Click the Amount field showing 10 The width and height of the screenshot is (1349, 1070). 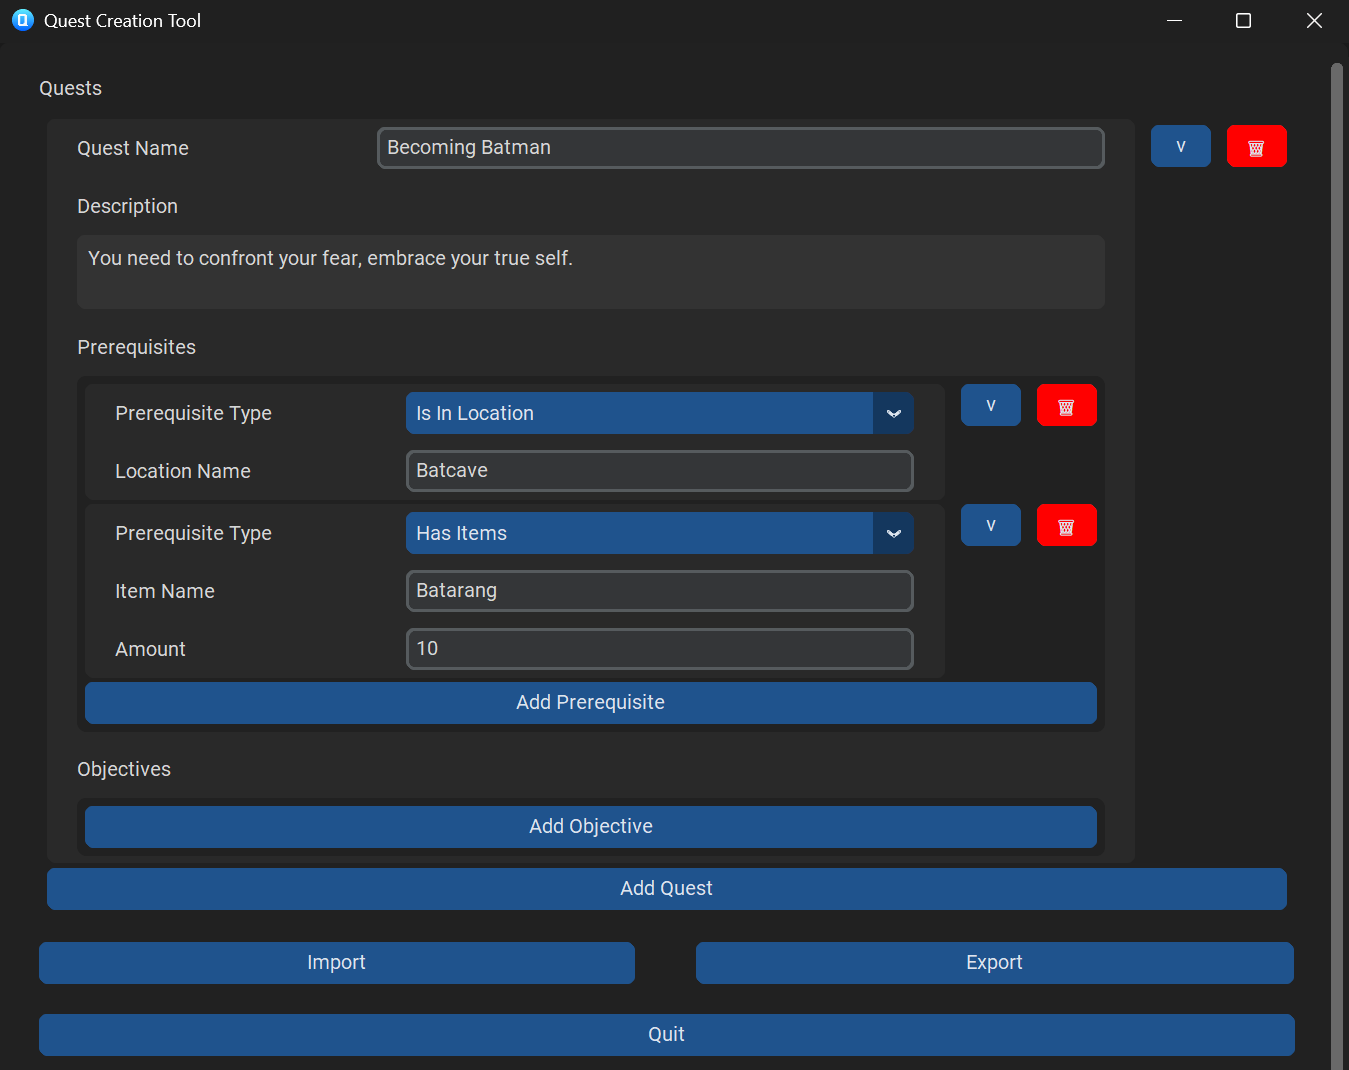click(x=659, y=649)
